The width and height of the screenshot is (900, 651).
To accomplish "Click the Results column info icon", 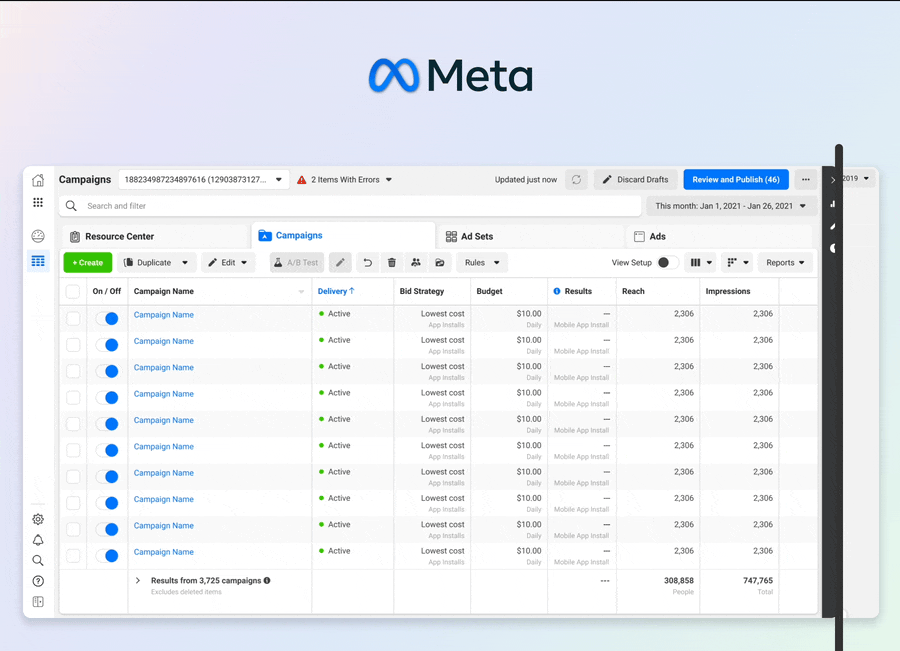I will click(x=557, y=291).
